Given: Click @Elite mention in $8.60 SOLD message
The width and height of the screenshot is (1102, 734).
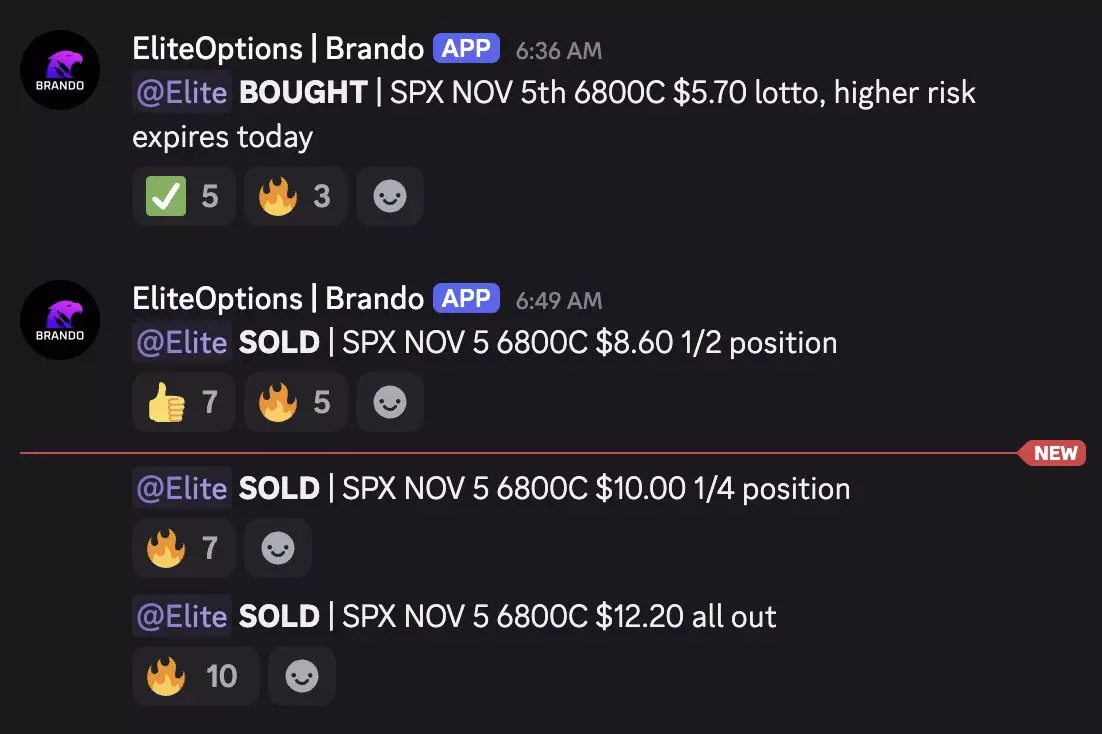Looking at the screenshot, I should pos(182,343).
